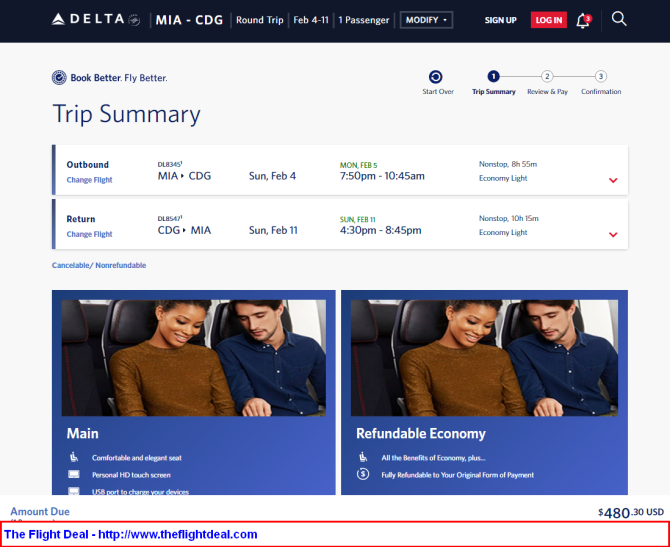Select the Confirmation step
670x547 pixels.
601,83
